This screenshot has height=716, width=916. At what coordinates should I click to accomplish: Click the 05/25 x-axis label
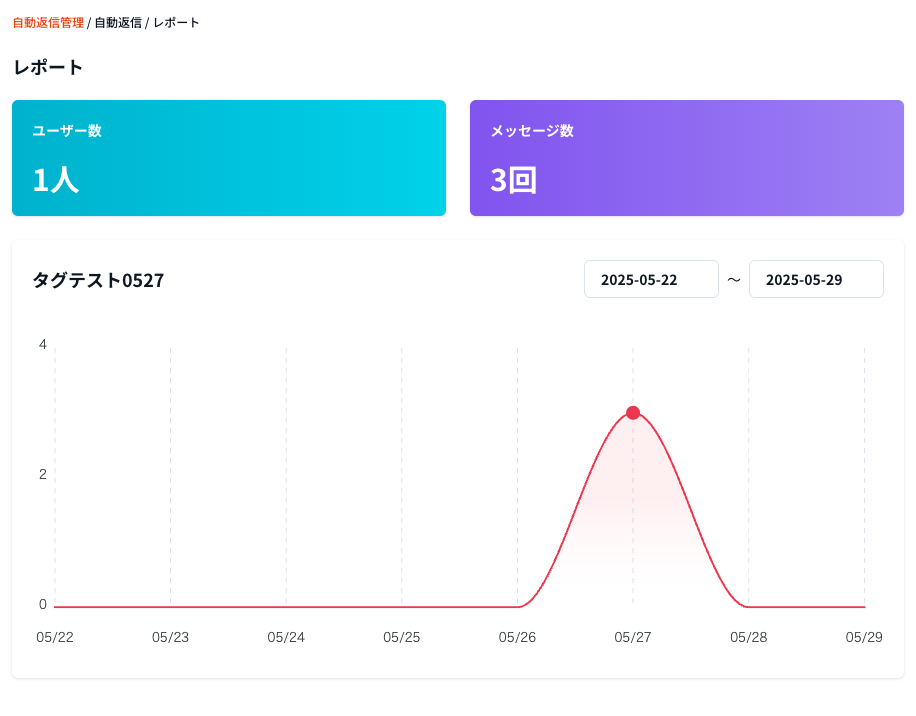point(402,637)
